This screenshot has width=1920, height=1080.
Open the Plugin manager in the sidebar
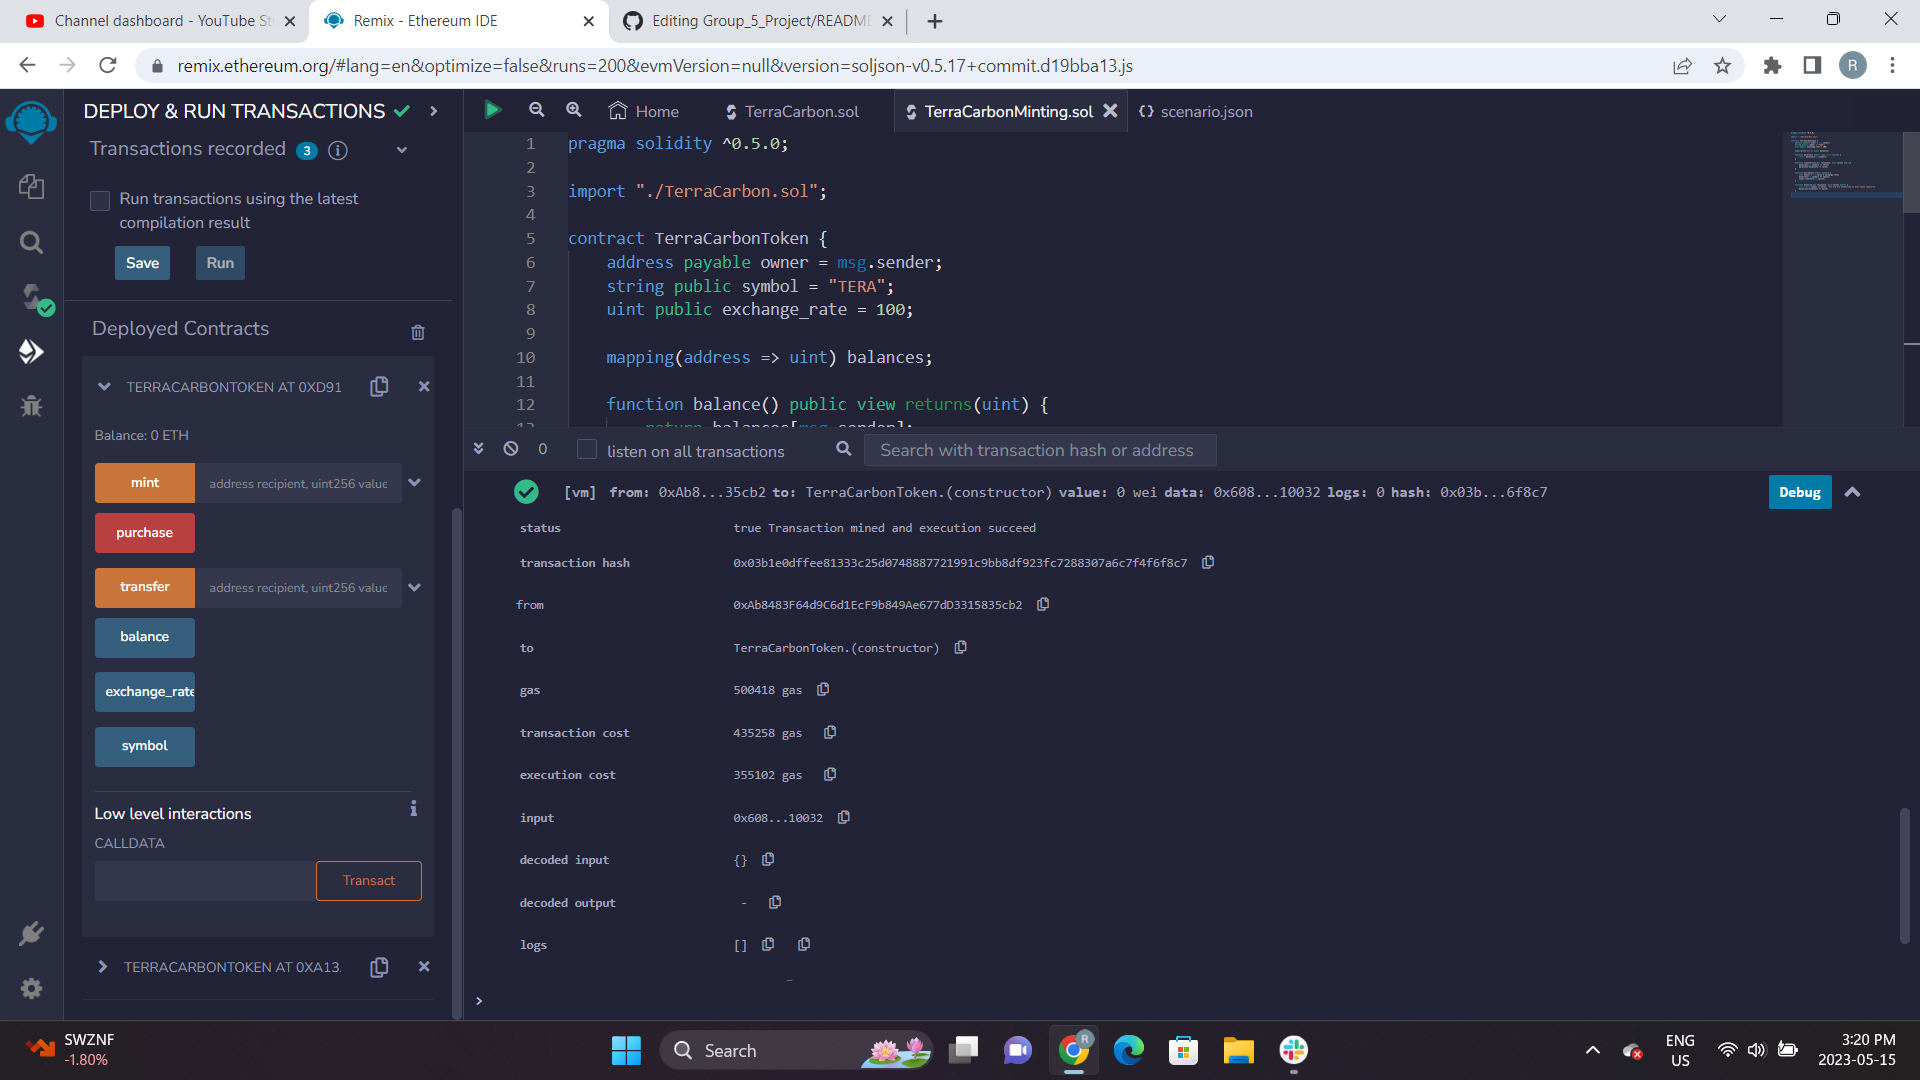point(31,933)
